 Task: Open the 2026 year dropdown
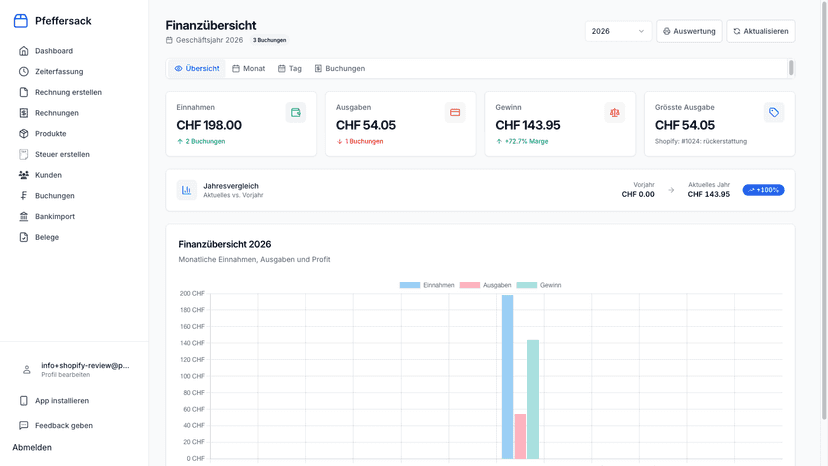coord(618,31)
